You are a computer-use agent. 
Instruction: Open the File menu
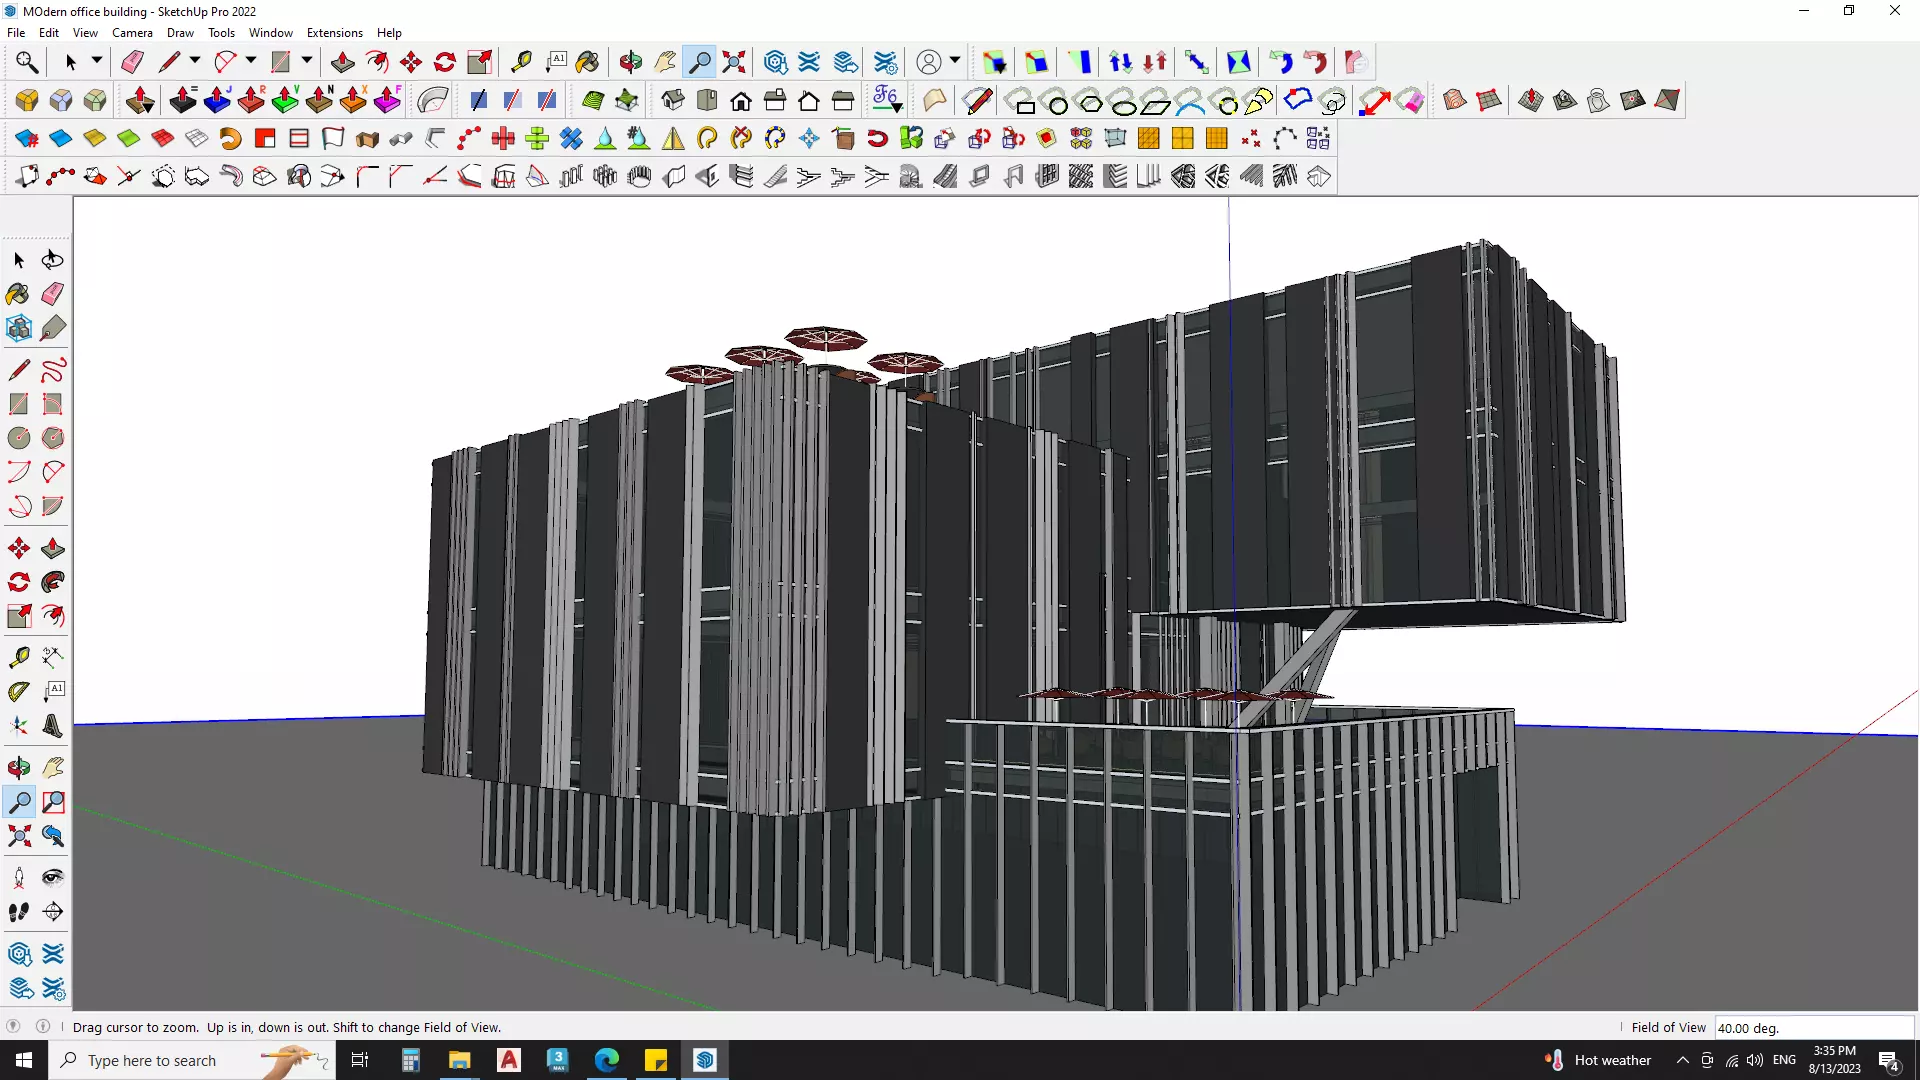(x=16, y=33)
